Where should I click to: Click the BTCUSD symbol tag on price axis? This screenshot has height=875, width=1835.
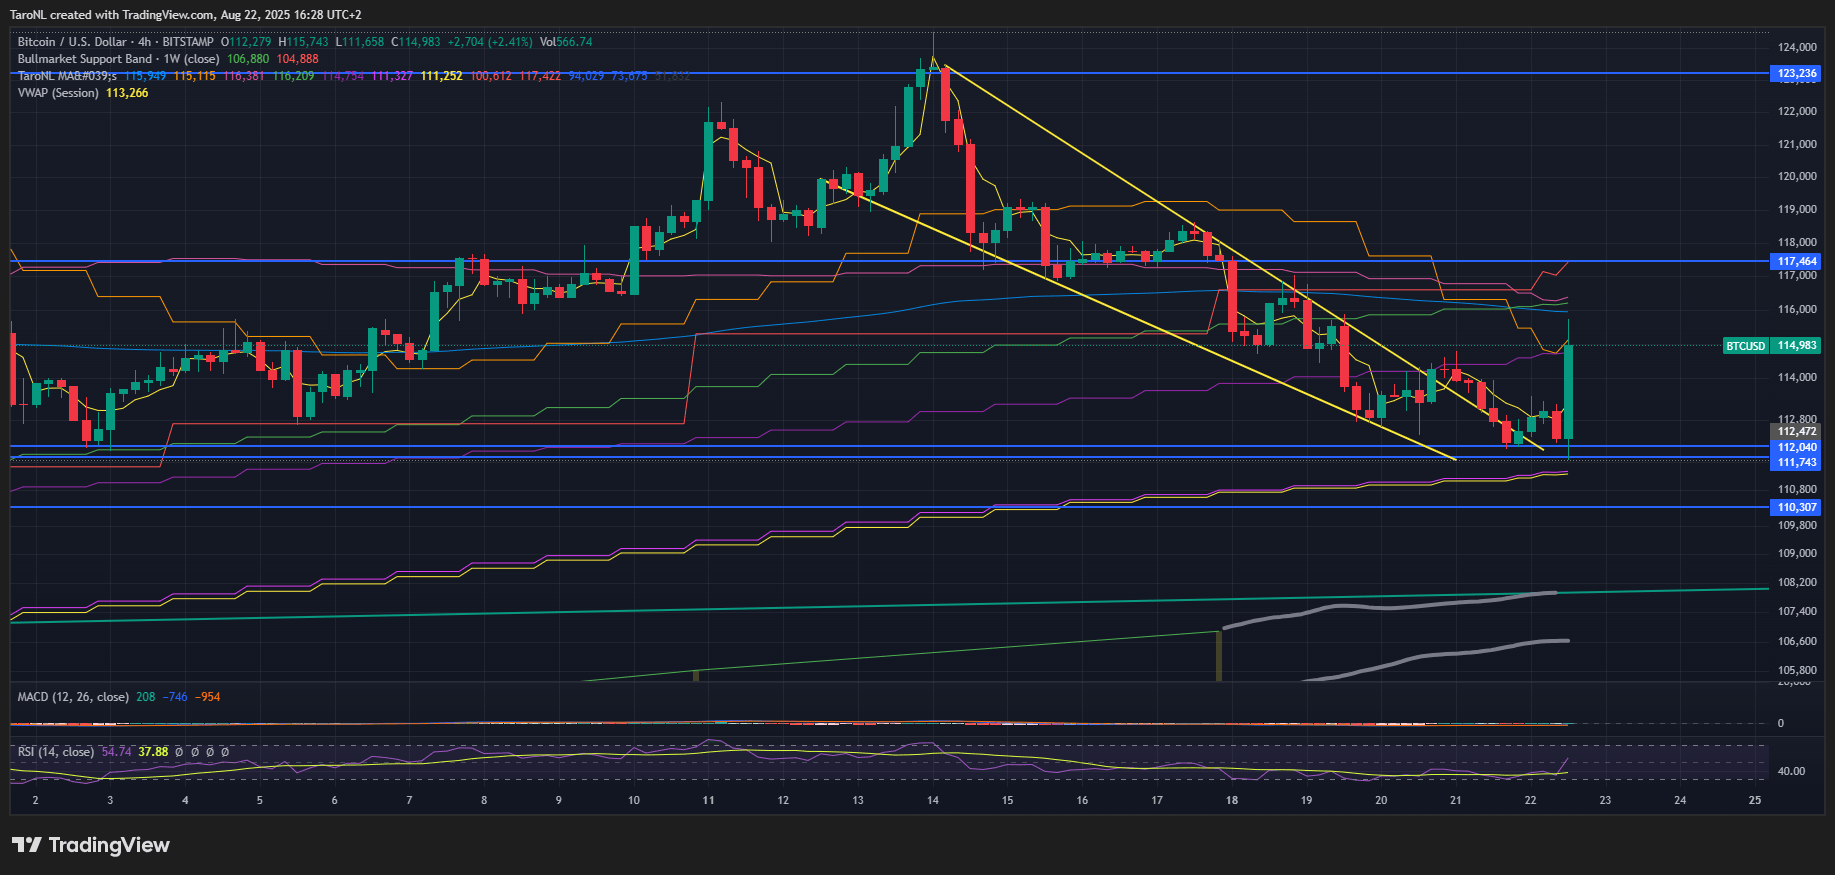pos(1746,346)
